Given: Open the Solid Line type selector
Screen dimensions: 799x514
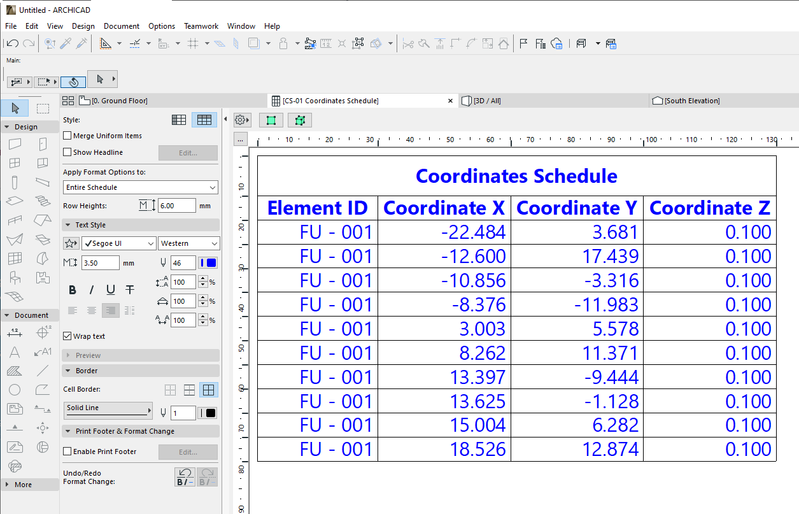Looking at the screenshot, I should [x=109, y=409].
